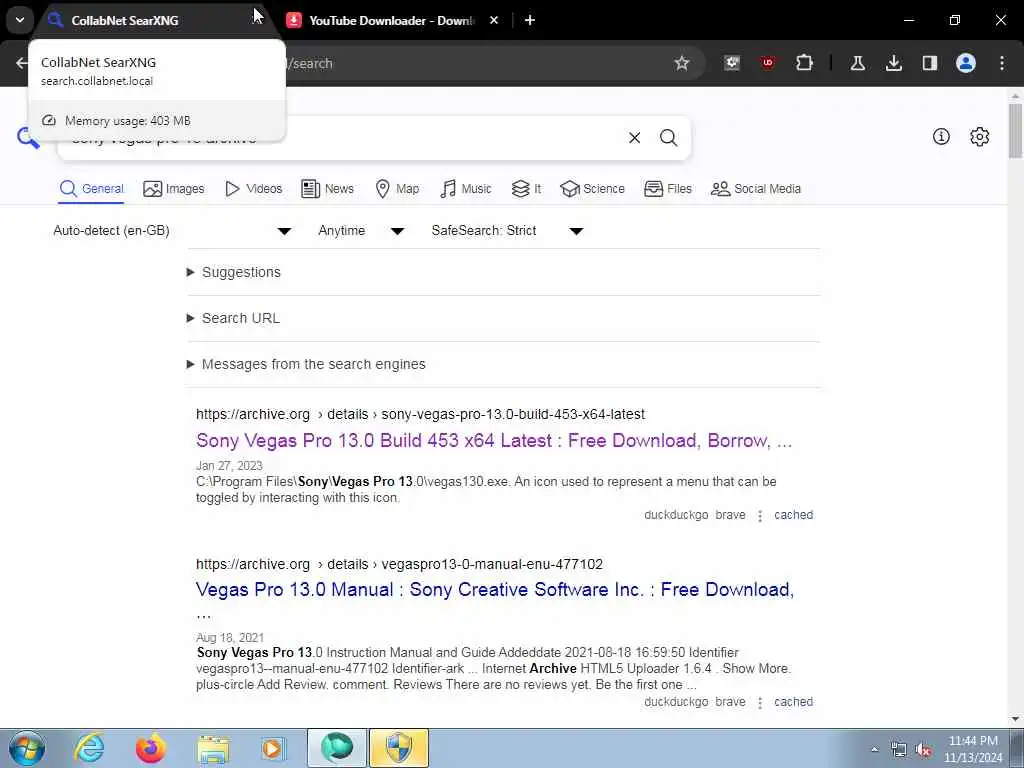Open cached link for Build 453 result
1024x768 pixels.
tap(793, 515)
